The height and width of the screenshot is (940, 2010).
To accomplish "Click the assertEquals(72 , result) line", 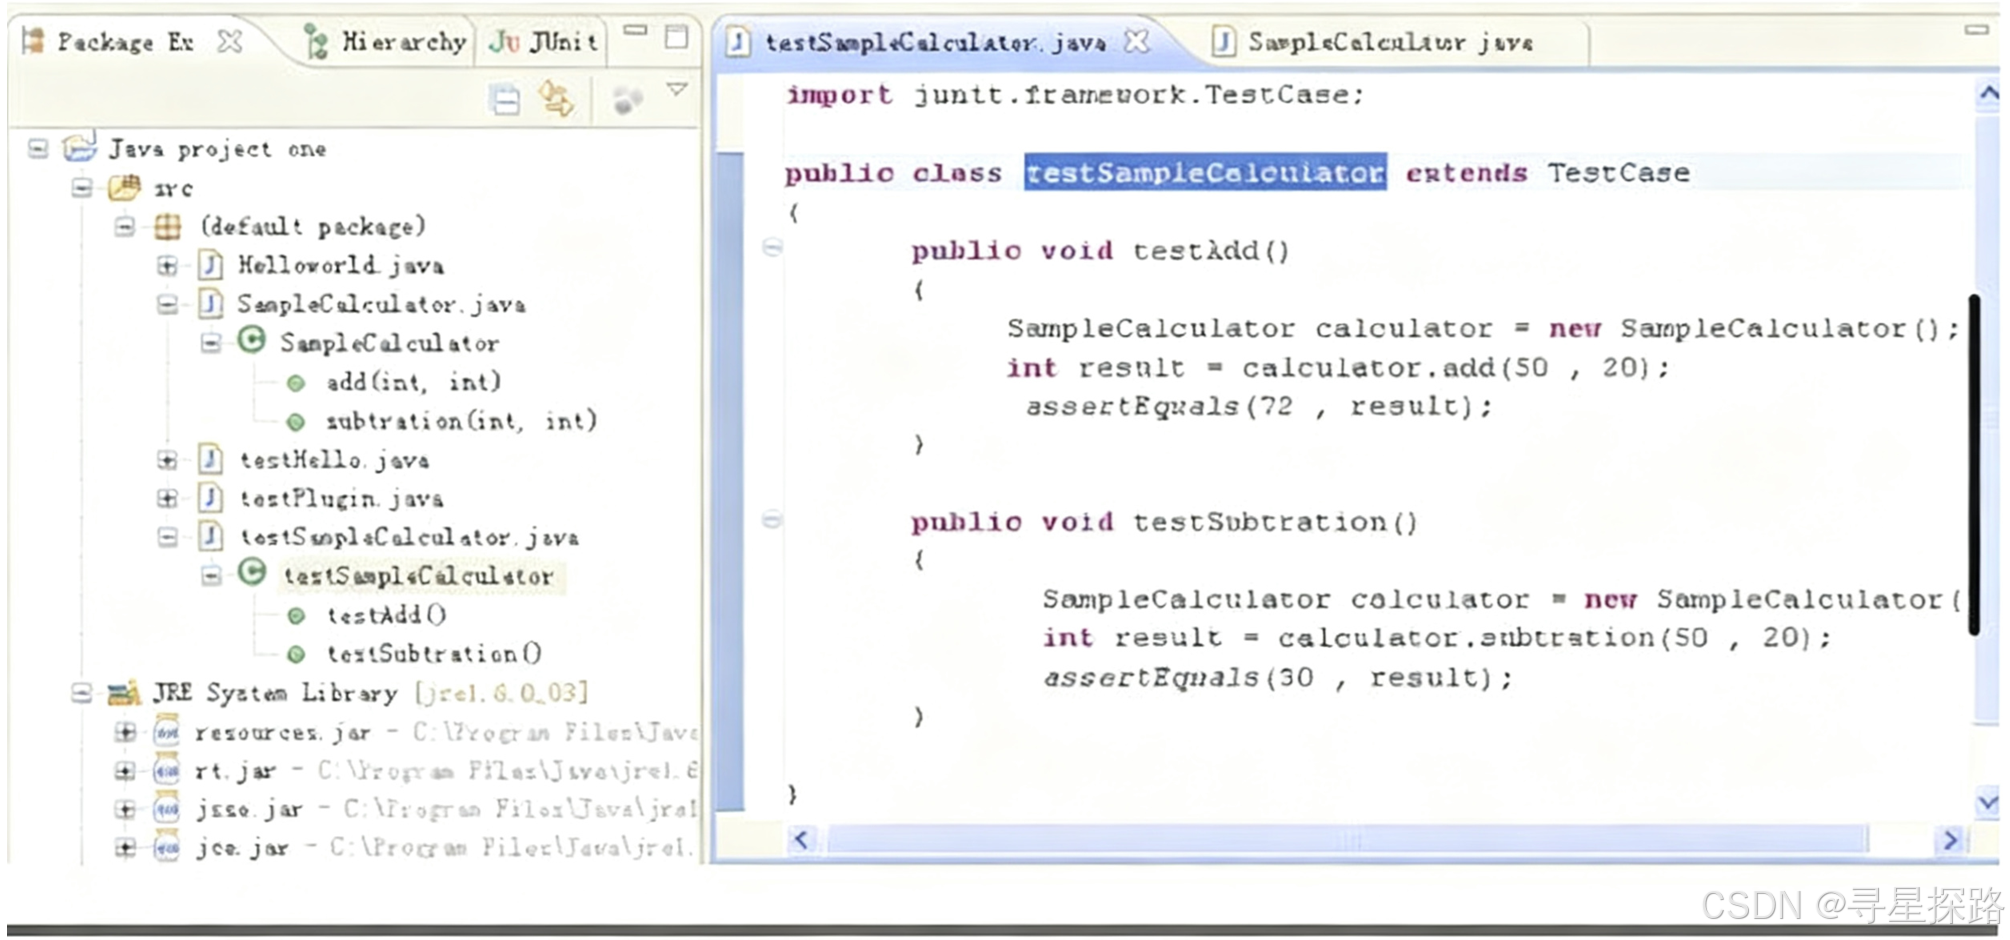I will coord(1260,407).
